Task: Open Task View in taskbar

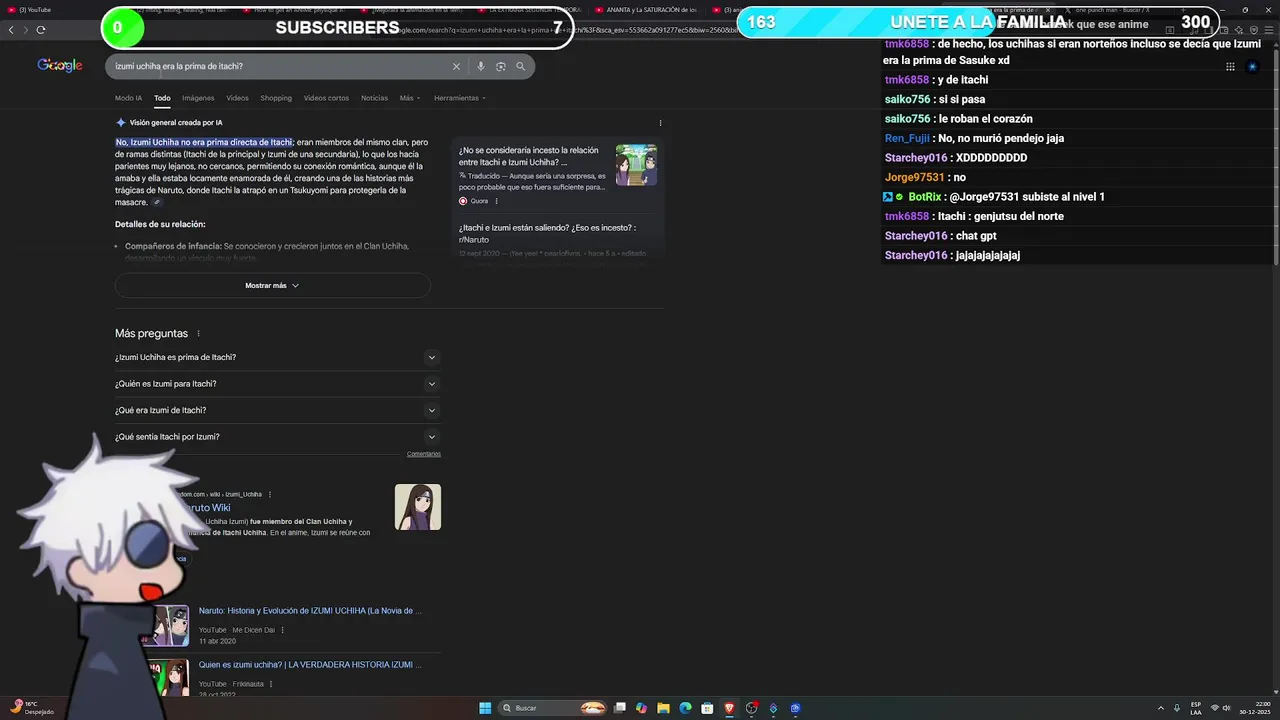Action: point(619,708)
